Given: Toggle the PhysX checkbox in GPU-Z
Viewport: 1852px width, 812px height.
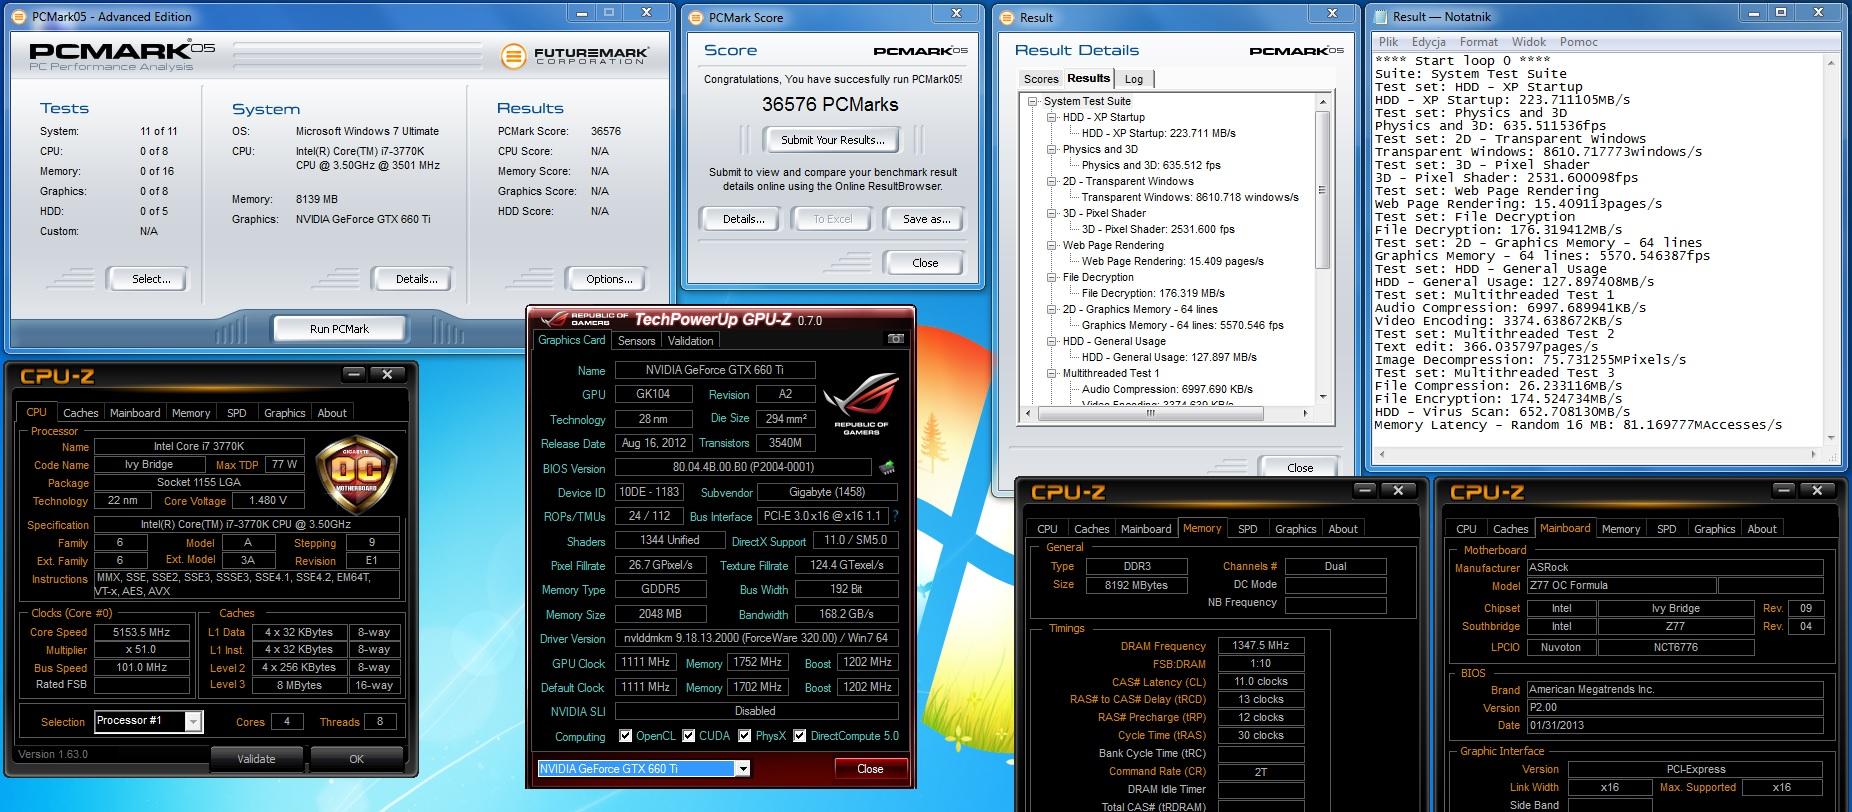Looking at the screenshot, I should pos(745,736).
